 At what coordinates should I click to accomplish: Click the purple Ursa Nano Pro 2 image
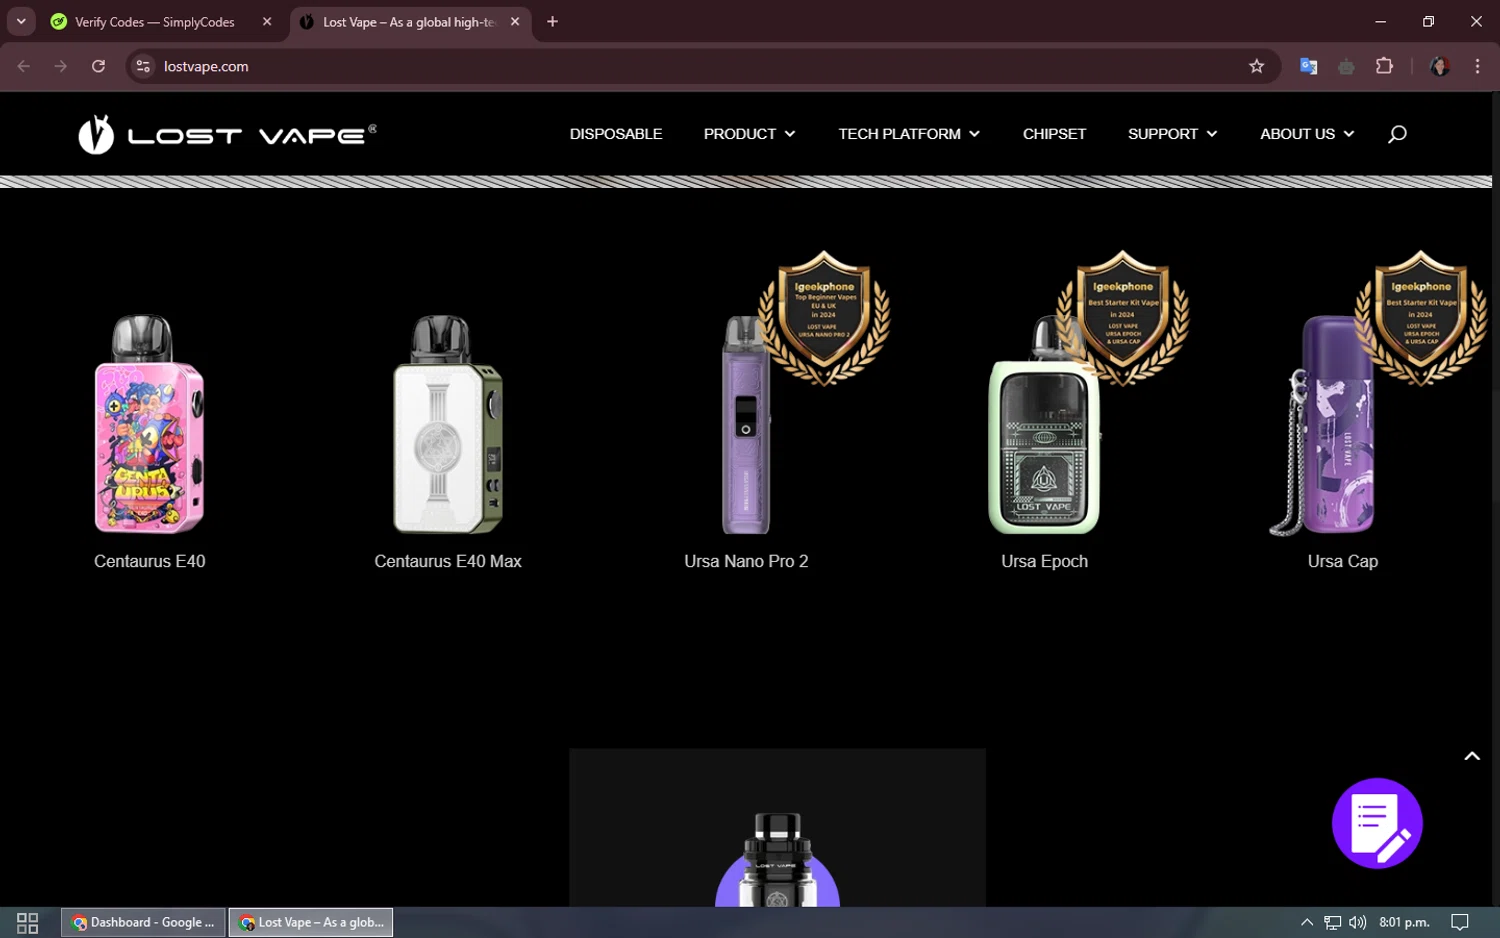click(746, 424)
